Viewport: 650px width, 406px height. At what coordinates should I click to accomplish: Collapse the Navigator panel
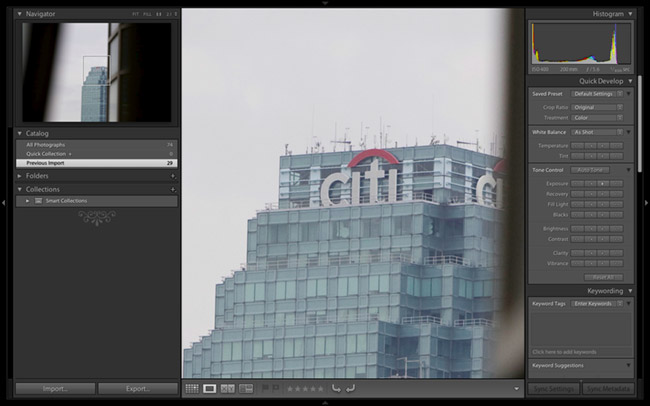[x=19, y=14]
